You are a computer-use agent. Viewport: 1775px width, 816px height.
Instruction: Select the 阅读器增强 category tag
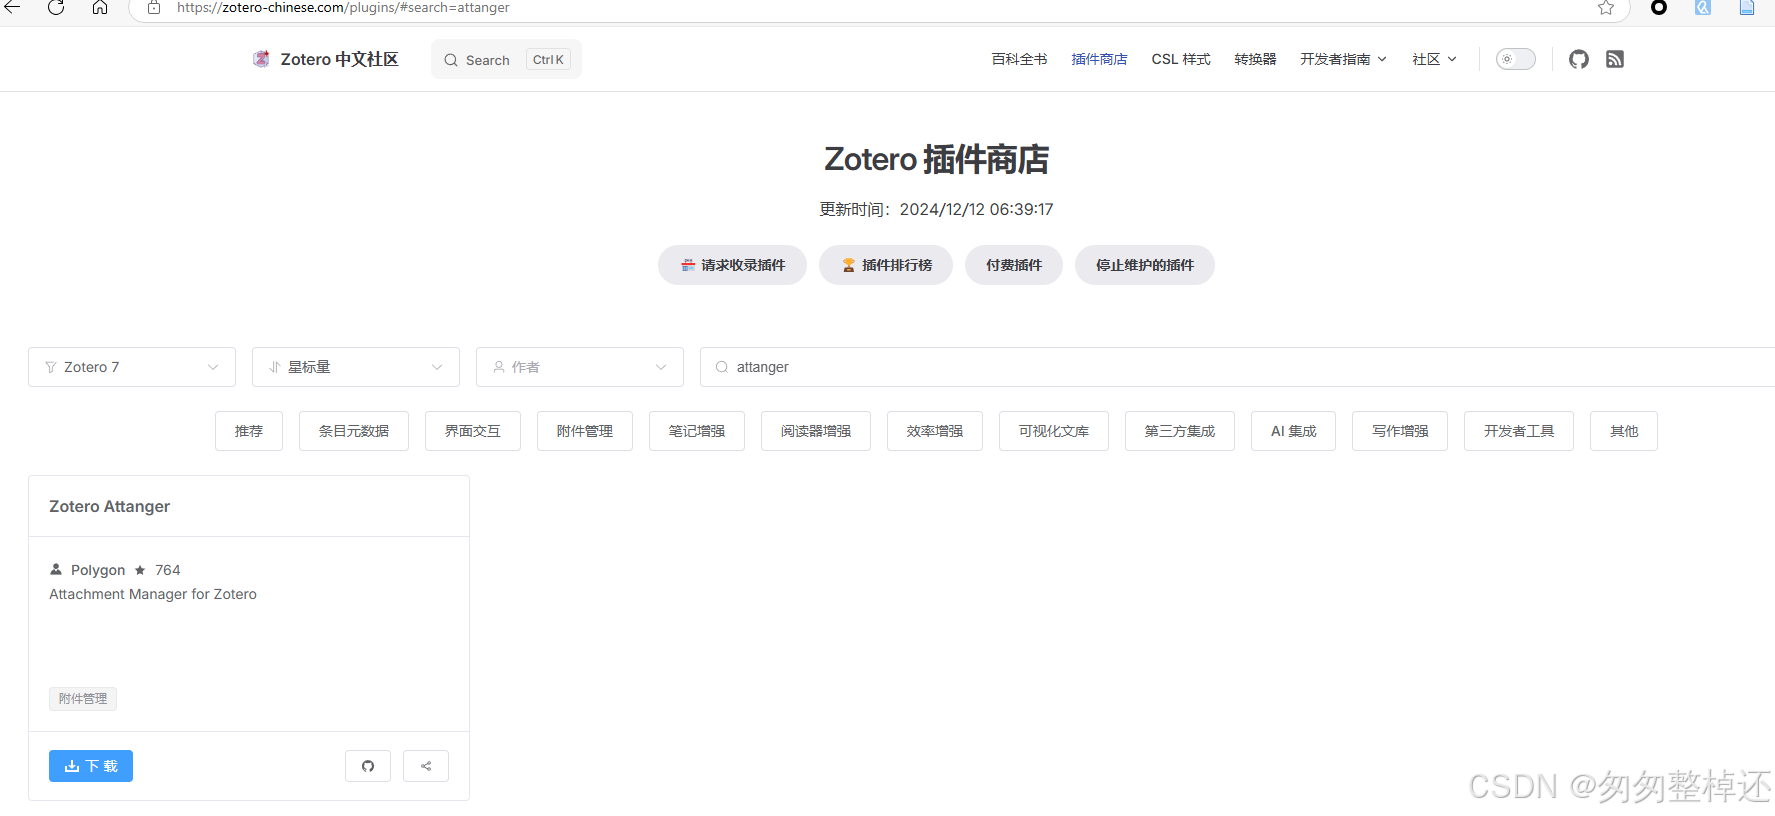816,431
